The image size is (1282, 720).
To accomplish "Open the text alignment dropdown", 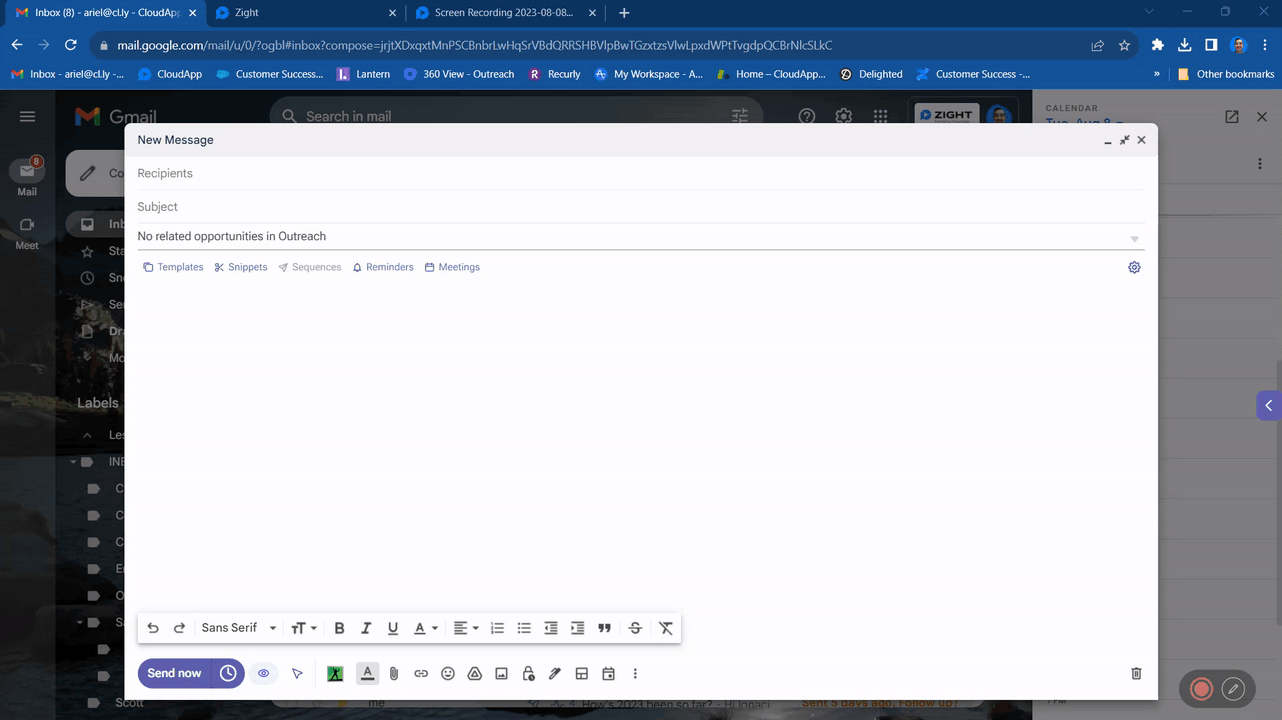I will [466, 628].
